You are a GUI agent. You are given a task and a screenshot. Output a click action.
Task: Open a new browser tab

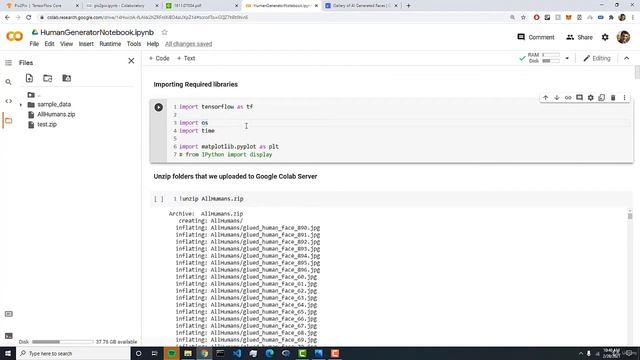409,6
